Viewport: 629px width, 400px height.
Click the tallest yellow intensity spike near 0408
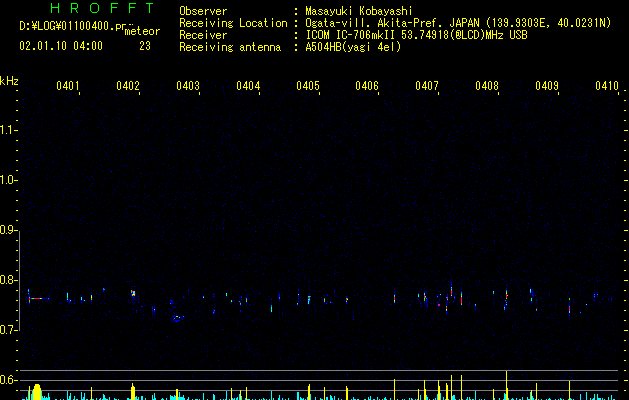point(506,385)
